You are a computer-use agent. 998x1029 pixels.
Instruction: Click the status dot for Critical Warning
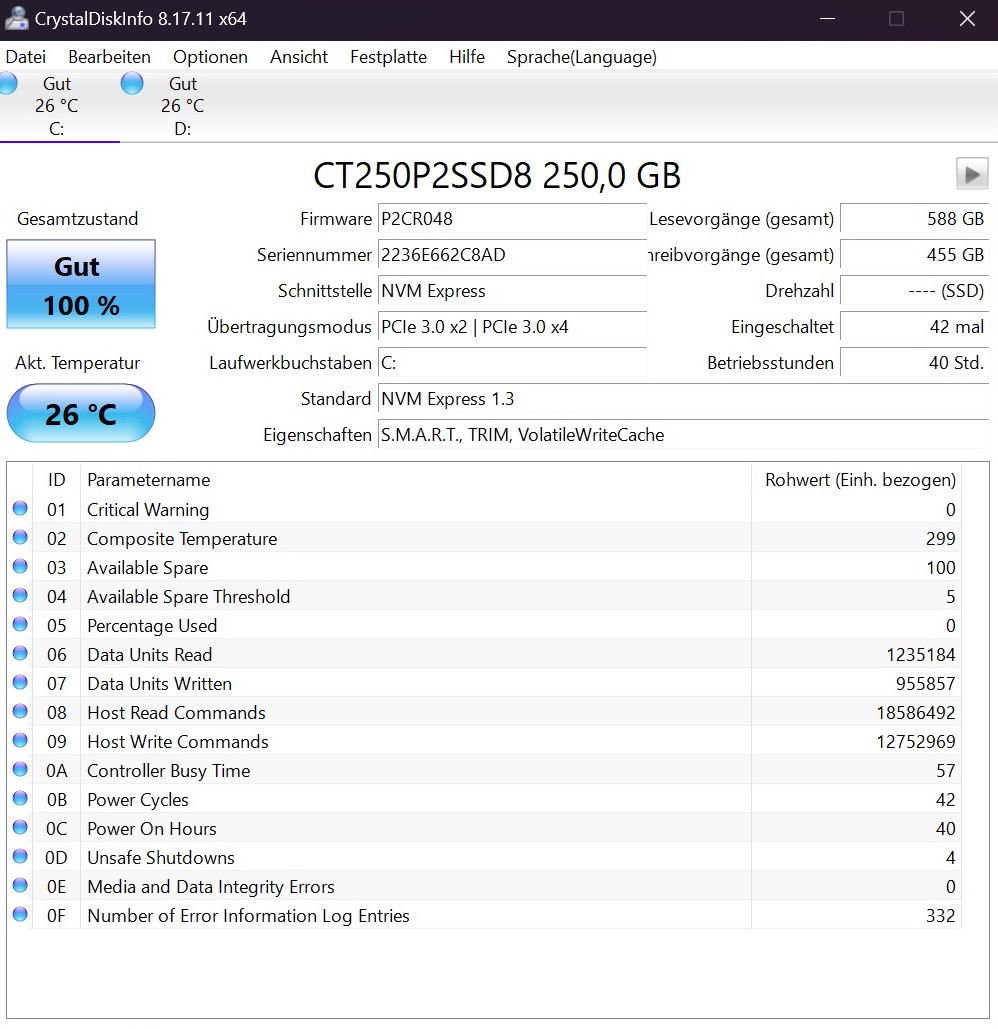(x=20, y=509)
